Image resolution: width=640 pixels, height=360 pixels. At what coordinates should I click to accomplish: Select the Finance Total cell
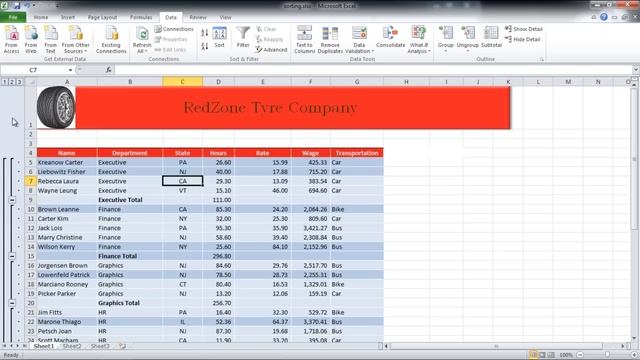[130, 256]
